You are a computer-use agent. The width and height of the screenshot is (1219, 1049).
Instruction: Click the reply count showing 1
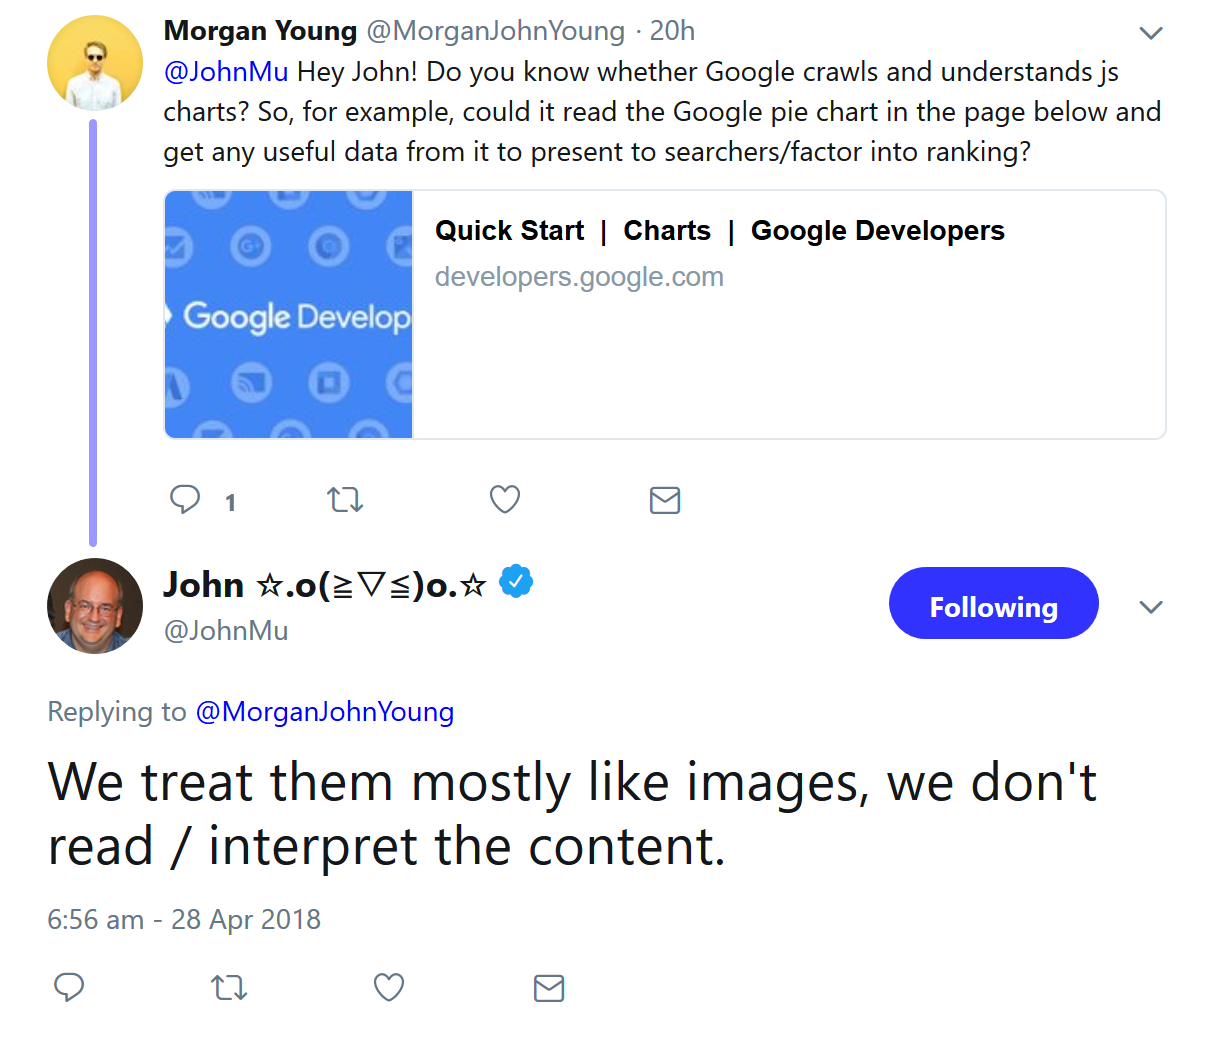click(230, 501)
